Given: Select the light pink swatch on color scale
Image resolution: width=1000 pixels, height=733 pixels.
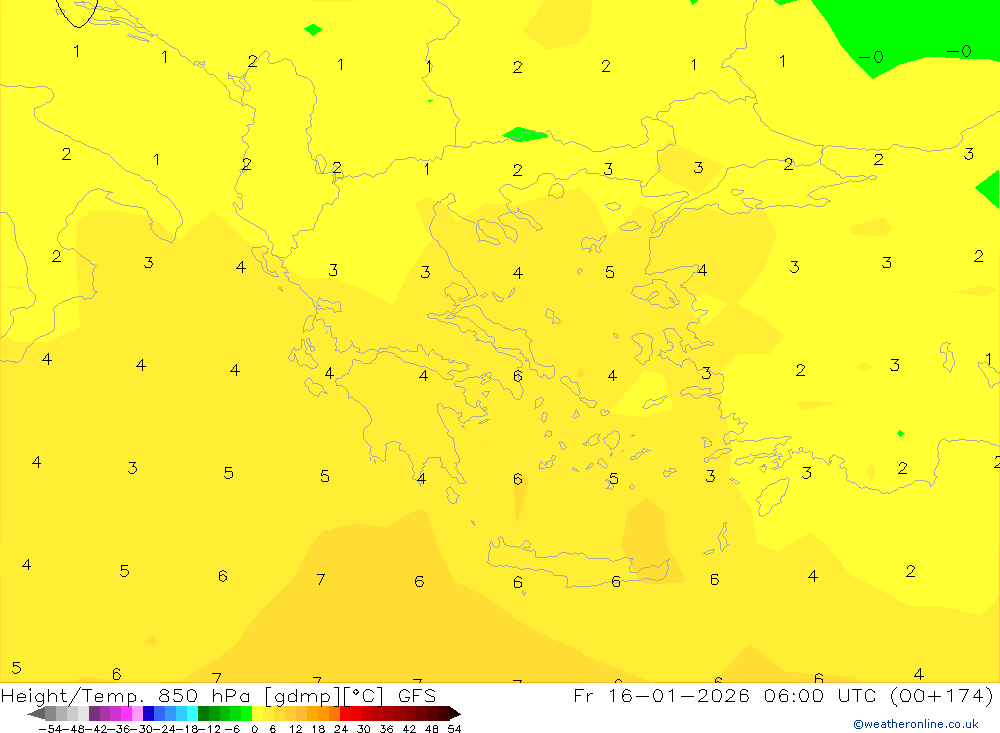Looking at the screenshot, I should [138, 713].
